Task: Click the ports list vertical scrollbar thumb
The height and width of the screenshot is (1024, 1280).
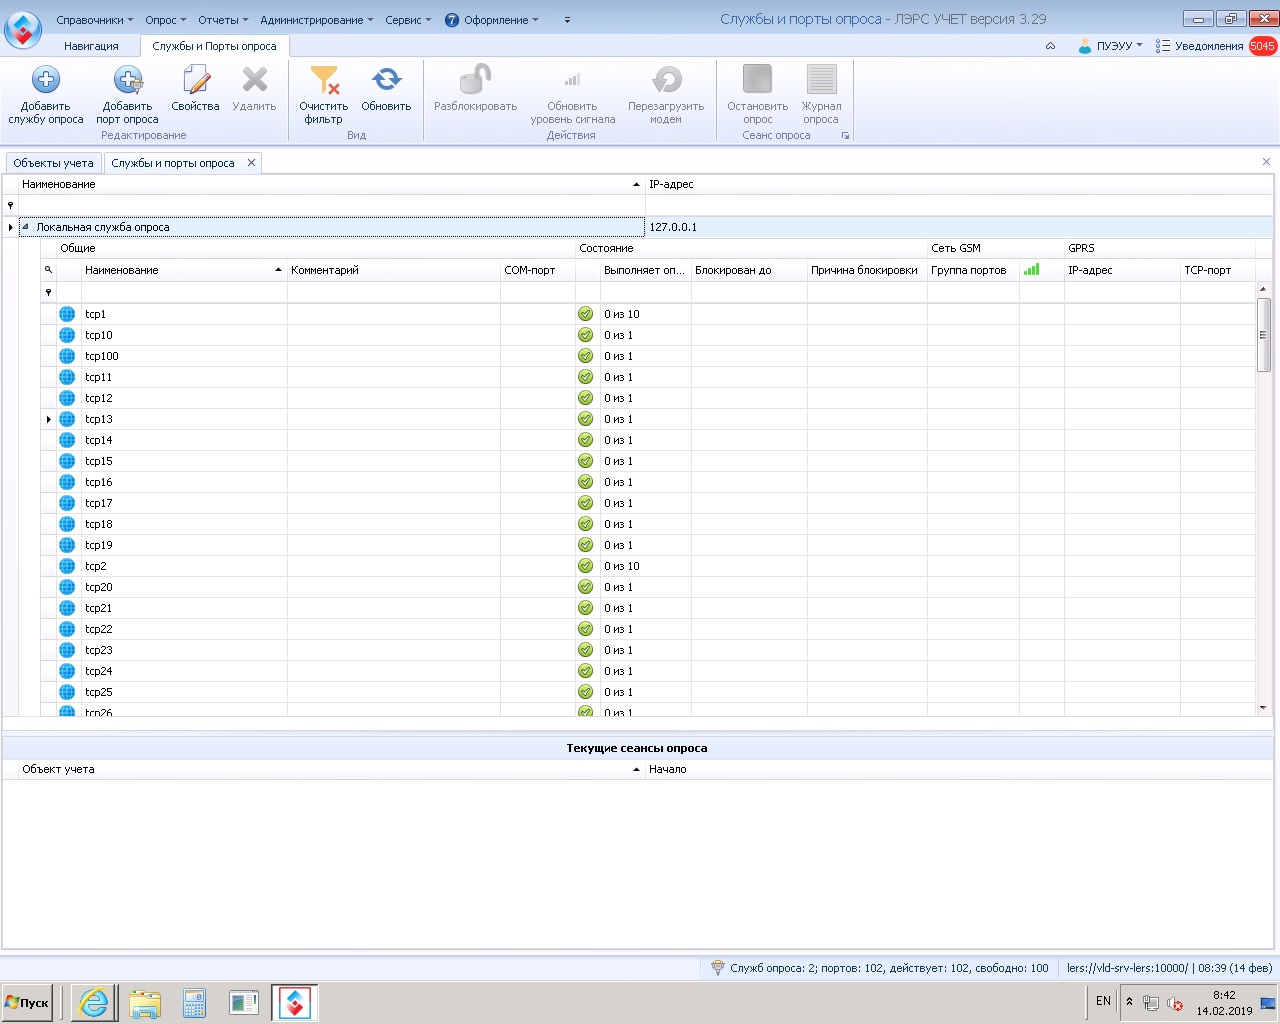Action: point(1263,335)
